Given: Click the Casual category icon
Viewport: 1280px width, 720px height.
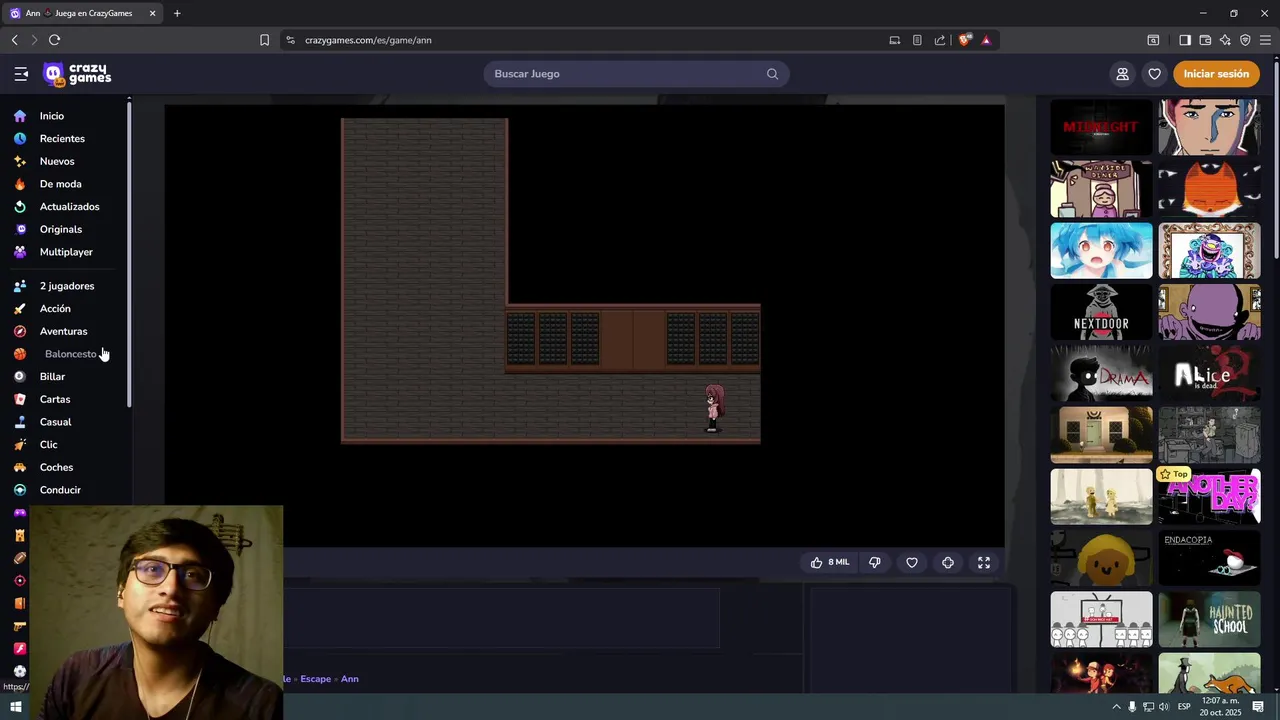Looking at the screenshot, I should point(20,422).
